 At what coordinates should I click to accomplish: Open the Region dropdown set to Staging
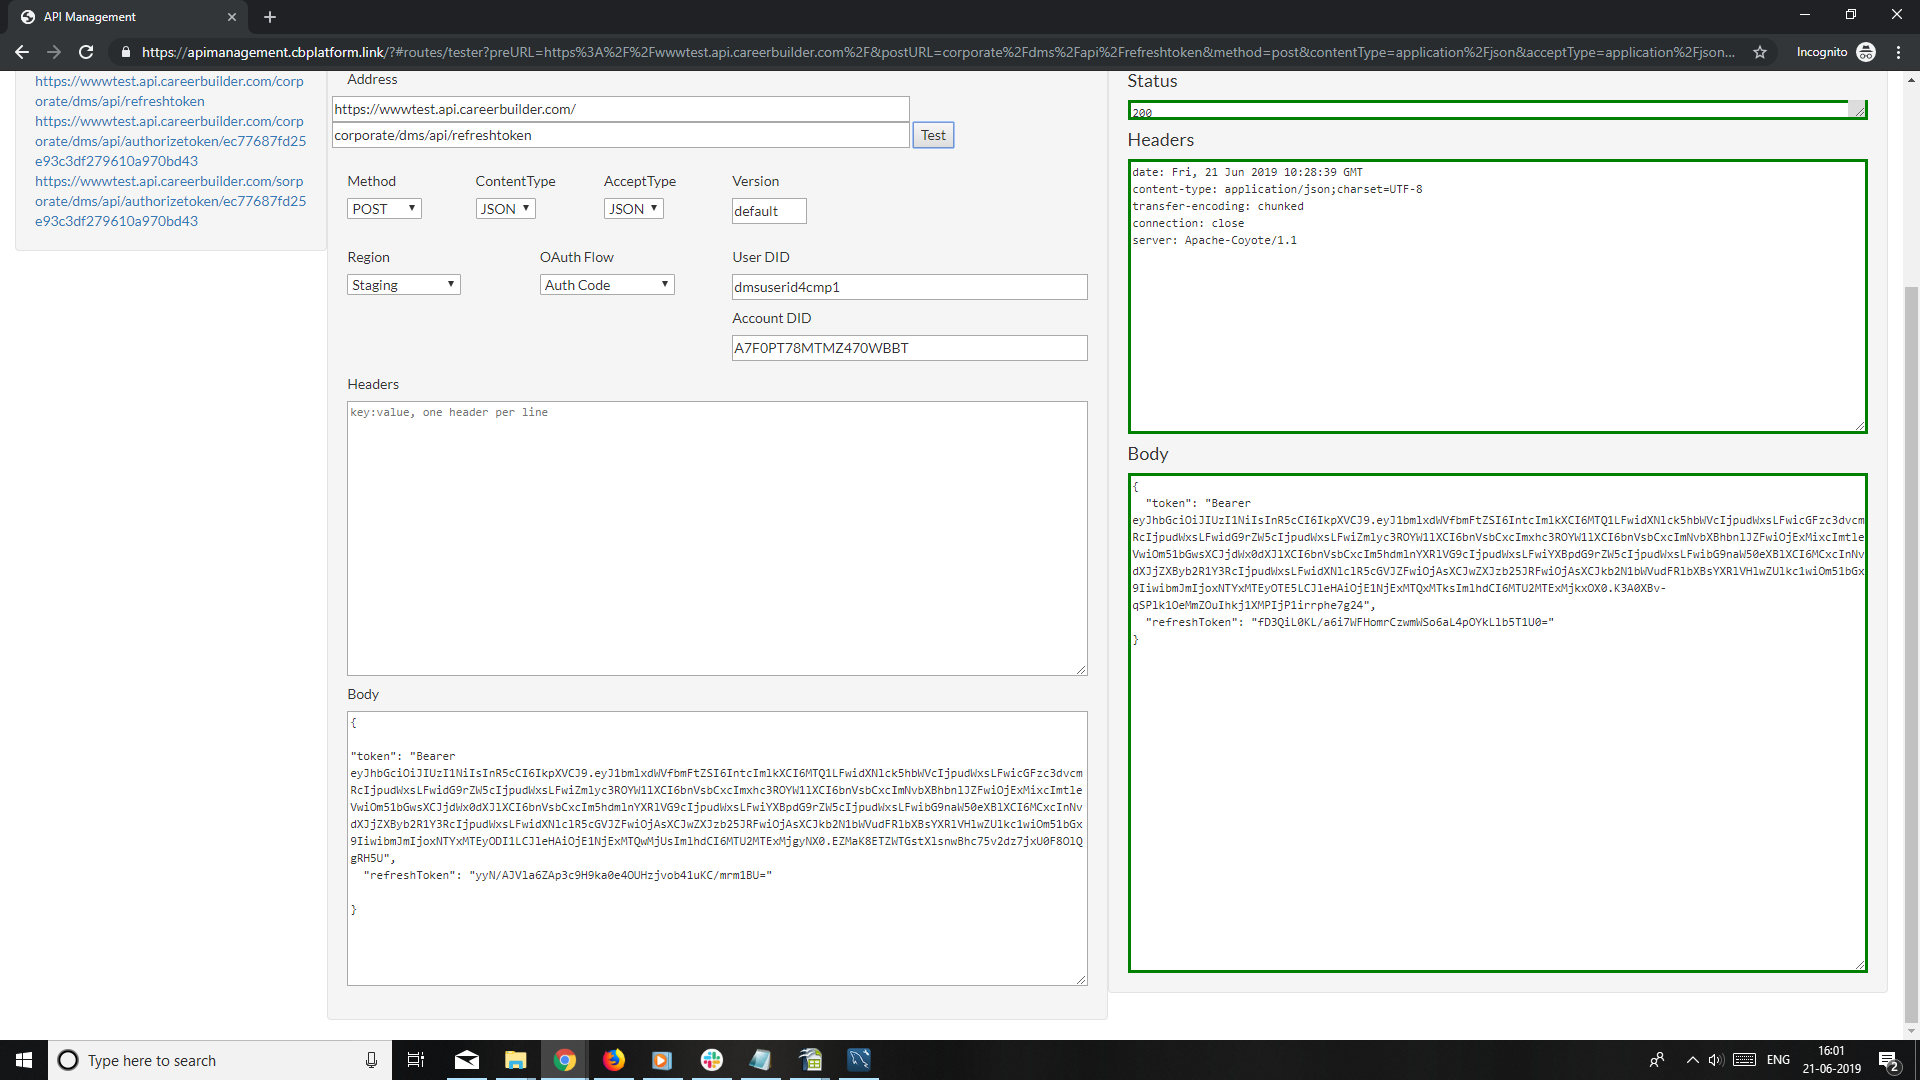point(403,285)
